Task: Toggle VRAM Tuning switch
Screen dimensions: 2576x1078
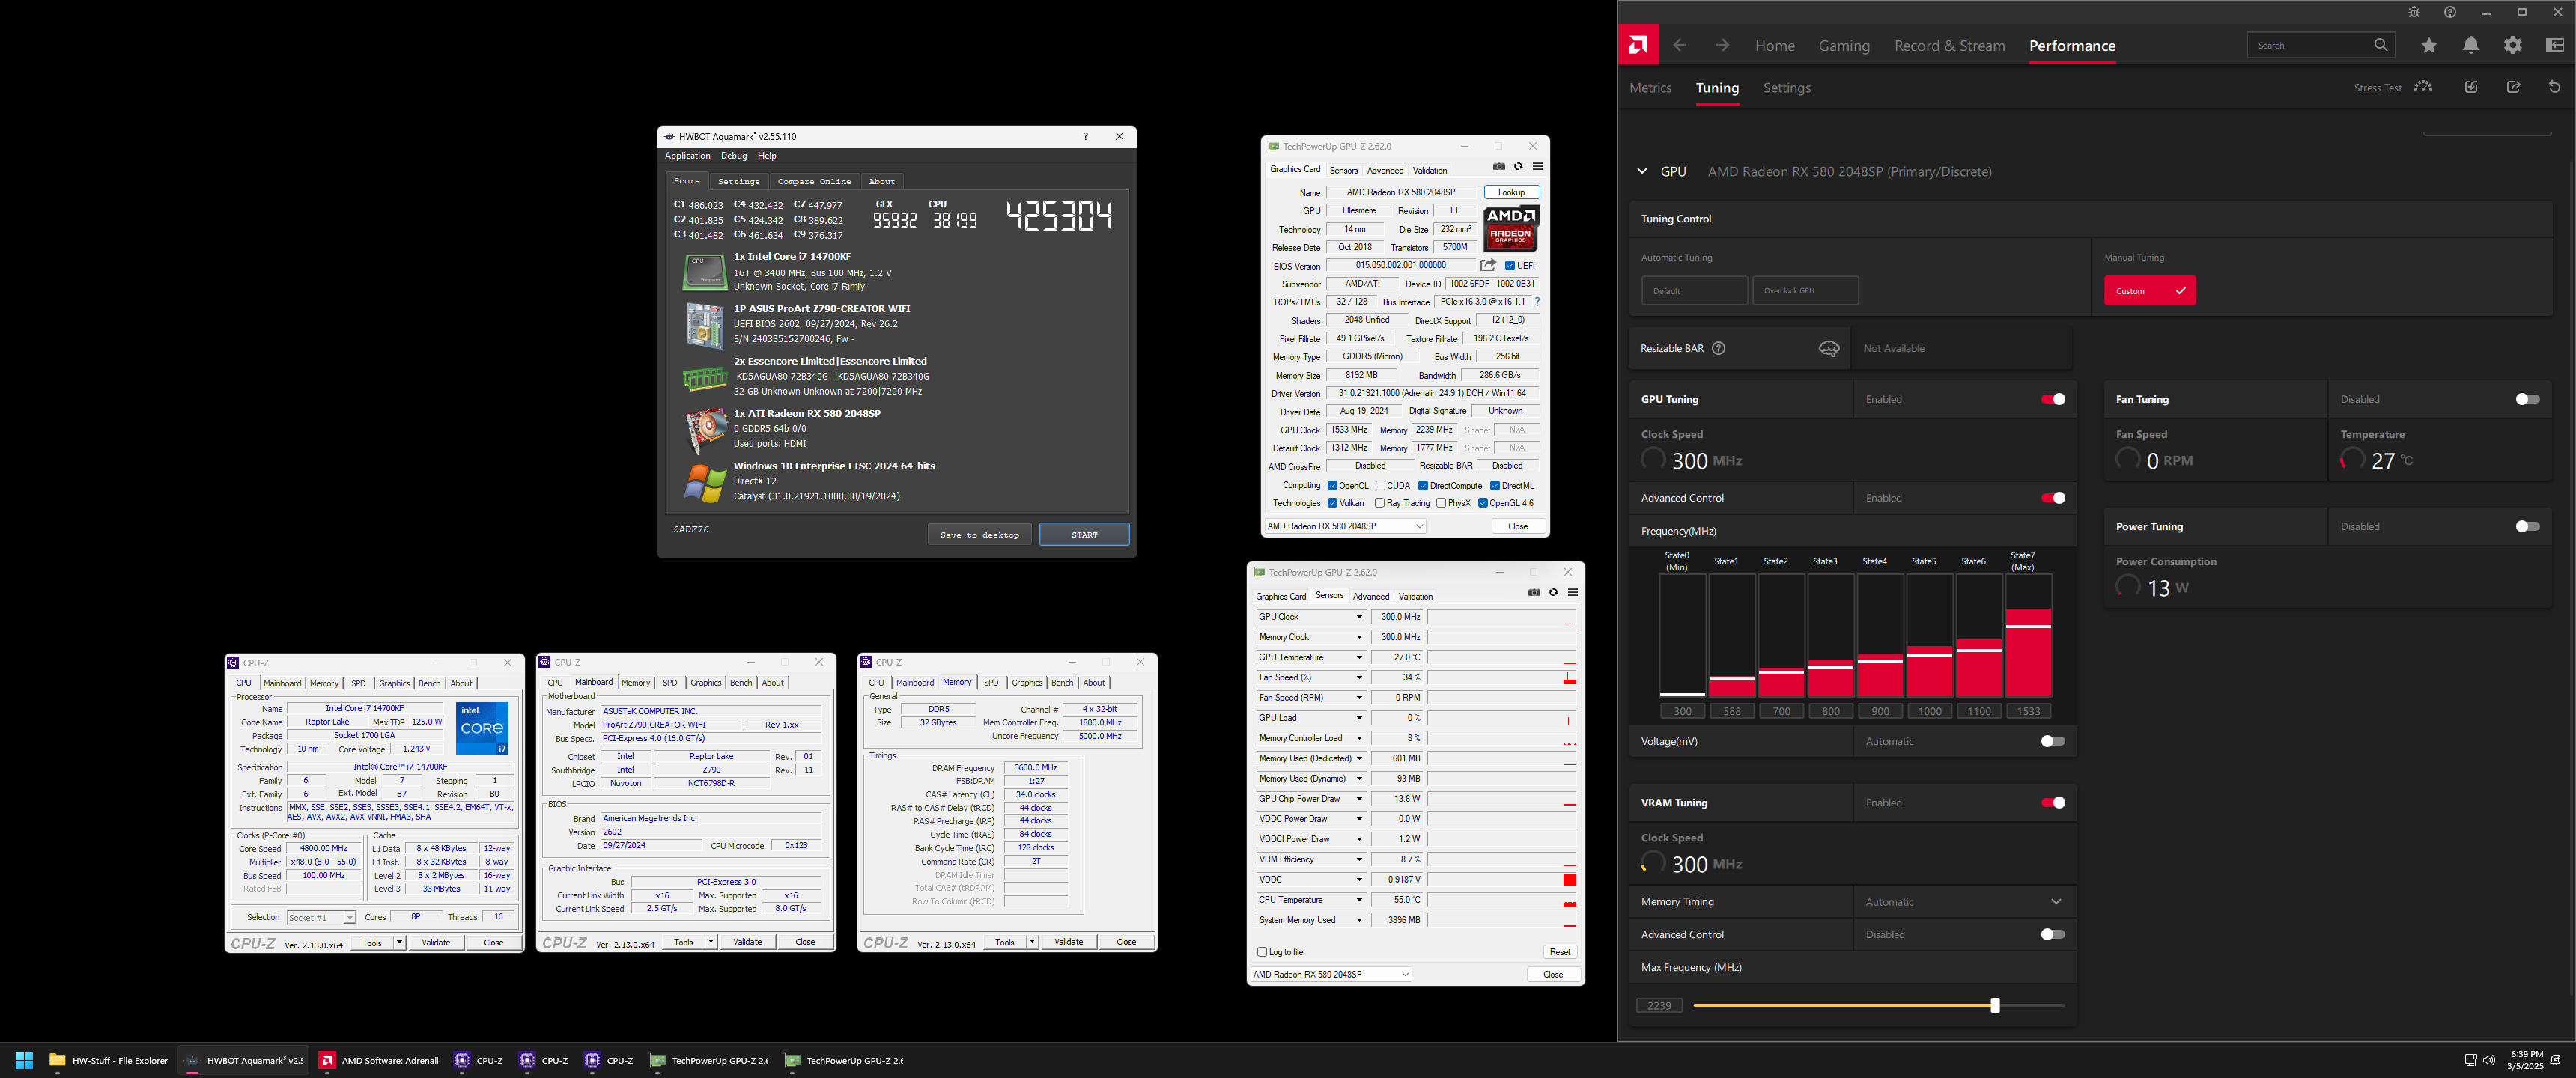Action: 2053,803
